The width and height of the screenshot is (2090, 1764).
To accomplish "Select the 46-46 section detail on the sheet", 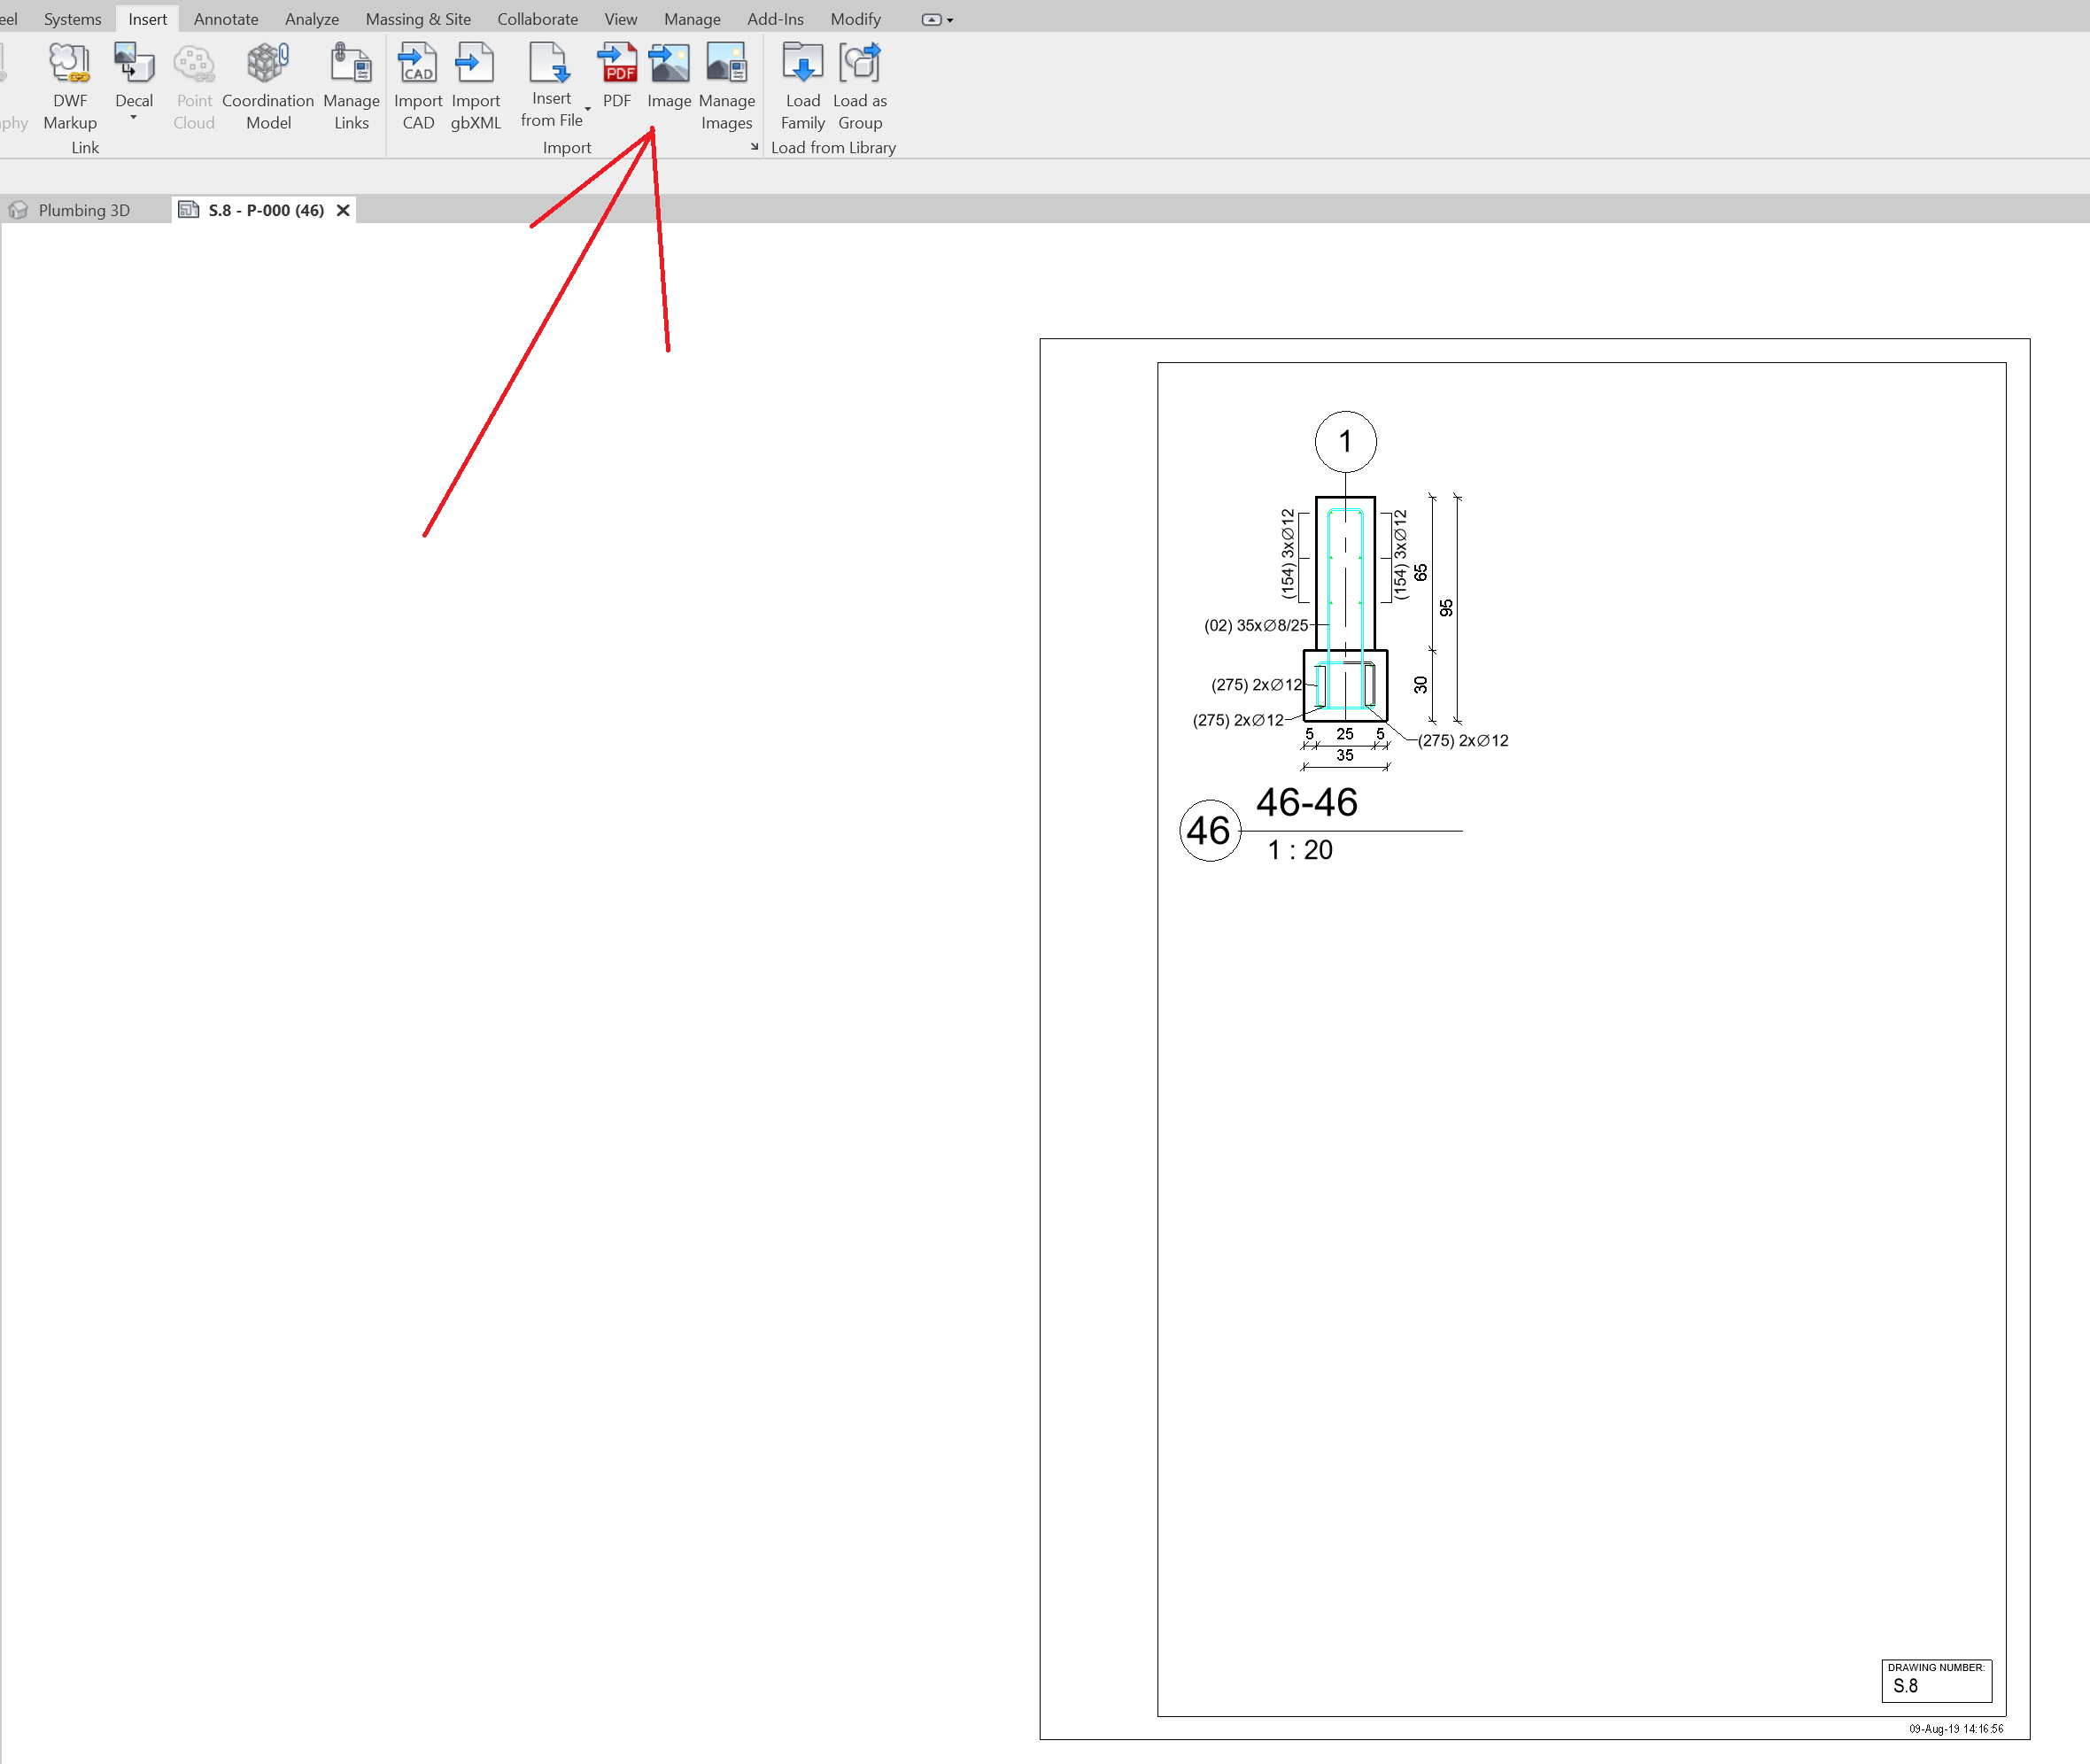I will coord(1345,620).
